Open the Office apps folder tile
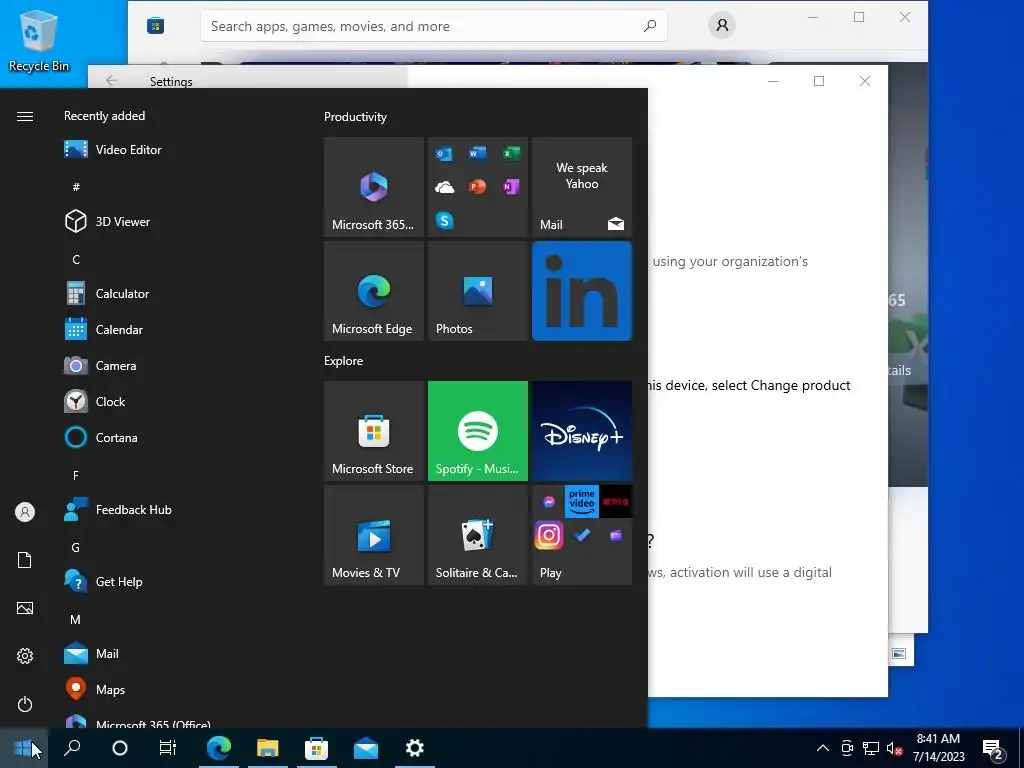1024x768 pixels. click(478, 187)
